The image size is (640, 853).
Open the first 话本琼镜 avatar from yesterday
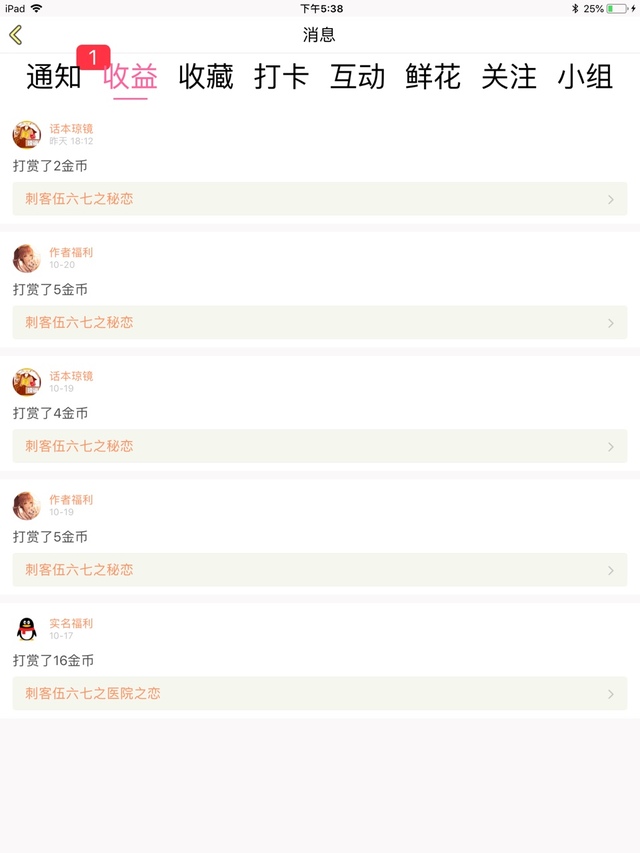pyautogui.click(x=27, y=135)
